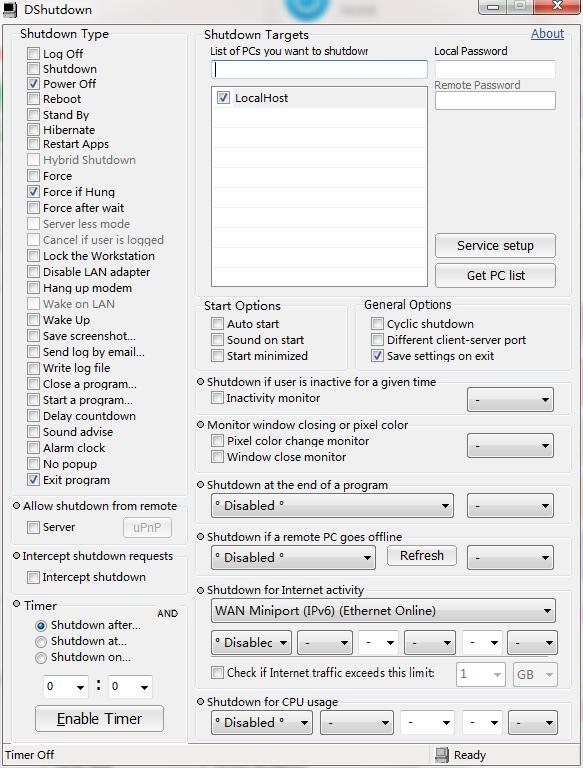Click the Remote Password field

coord(495,100)
